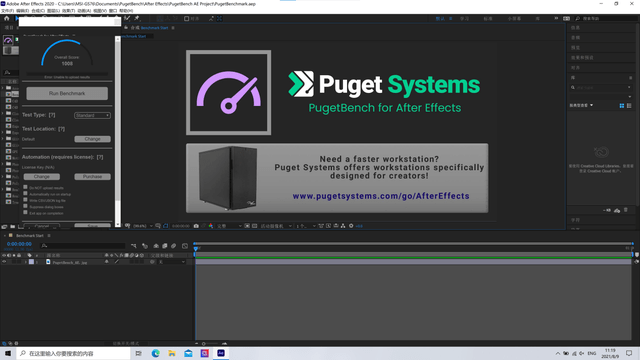640x360 pixels.
Task: Click the timeline layer search field
Action: [82, 246]
